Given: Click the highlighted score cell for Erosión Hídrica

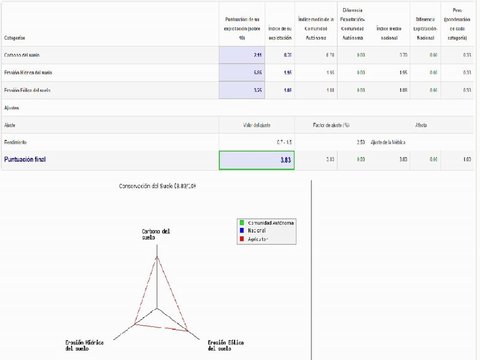Looking at the screenshot, I should pyautogui.click(x=242, y=72).
